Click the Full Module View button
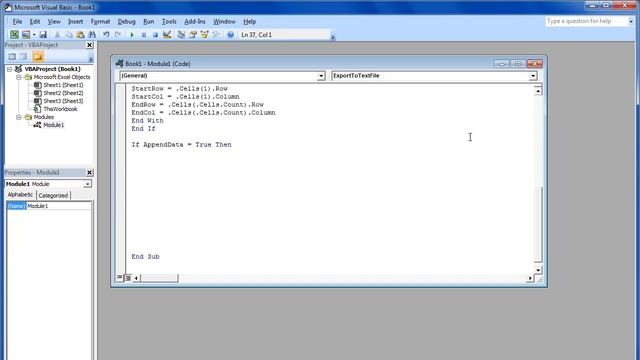This screenshot has width=640, height=360. pyautogui.click(x=128, y=278)
